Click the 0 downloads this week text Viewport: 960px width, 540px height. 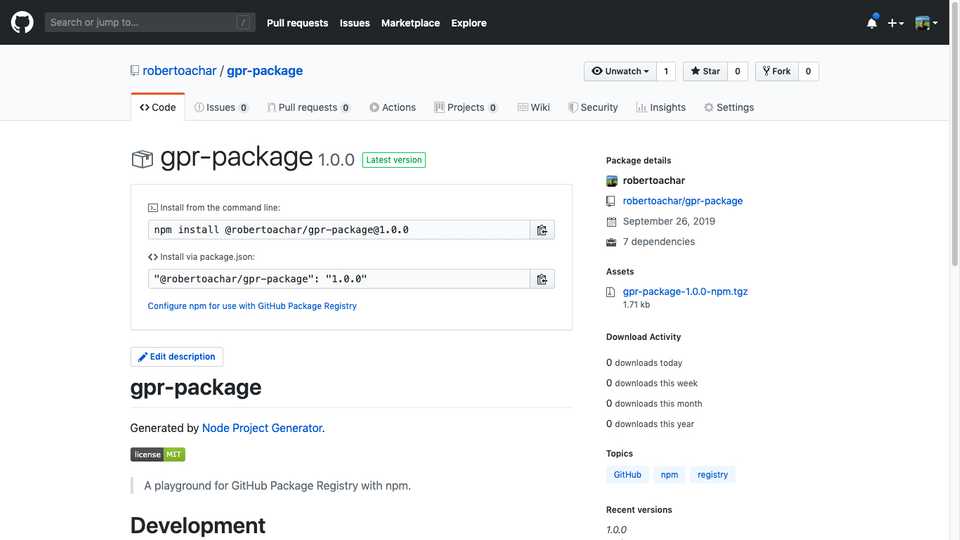(x=652, y=383)
